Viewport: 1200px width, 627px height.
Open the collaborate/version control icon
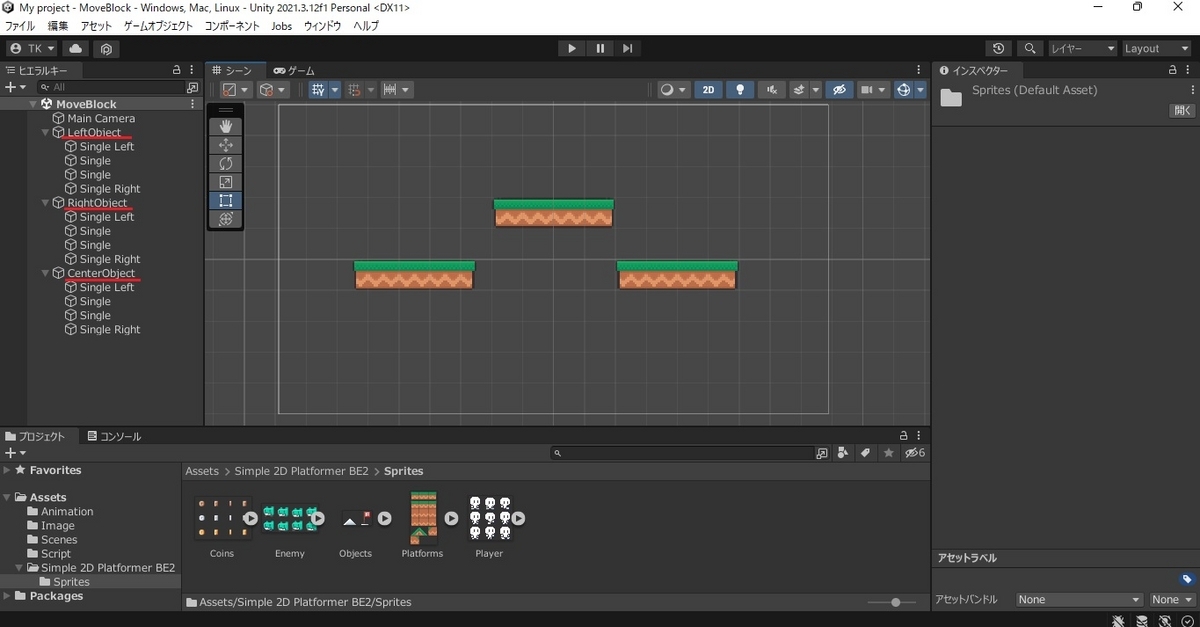[x=106, y=48]
